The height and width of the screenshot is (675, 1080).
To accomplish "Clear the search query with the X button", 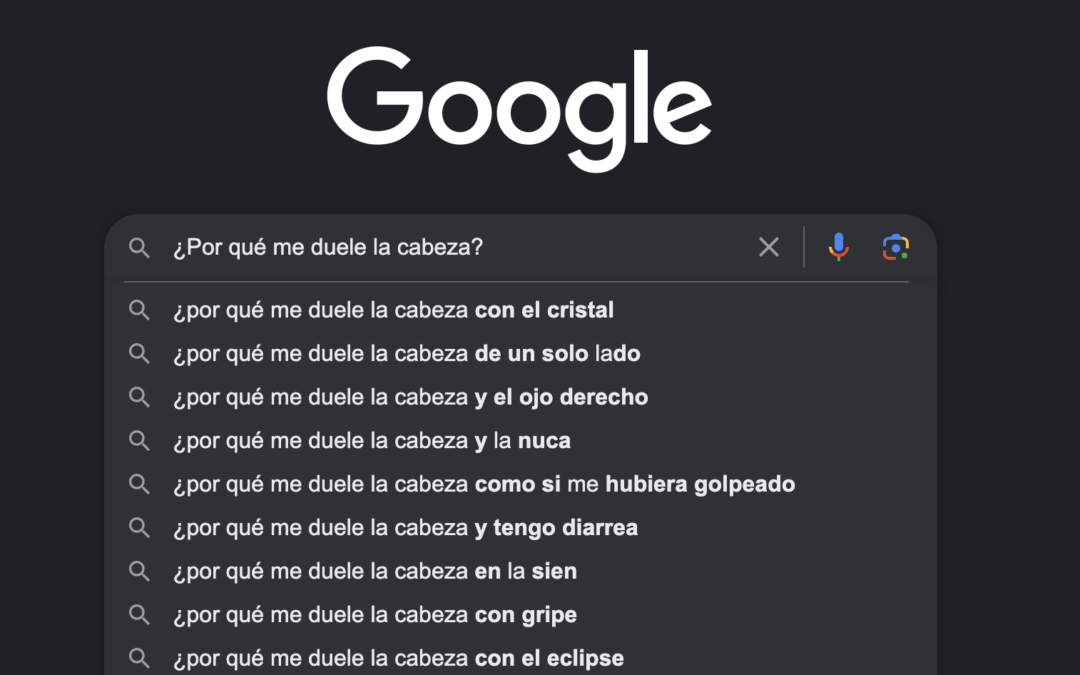I will coord(768,247).
